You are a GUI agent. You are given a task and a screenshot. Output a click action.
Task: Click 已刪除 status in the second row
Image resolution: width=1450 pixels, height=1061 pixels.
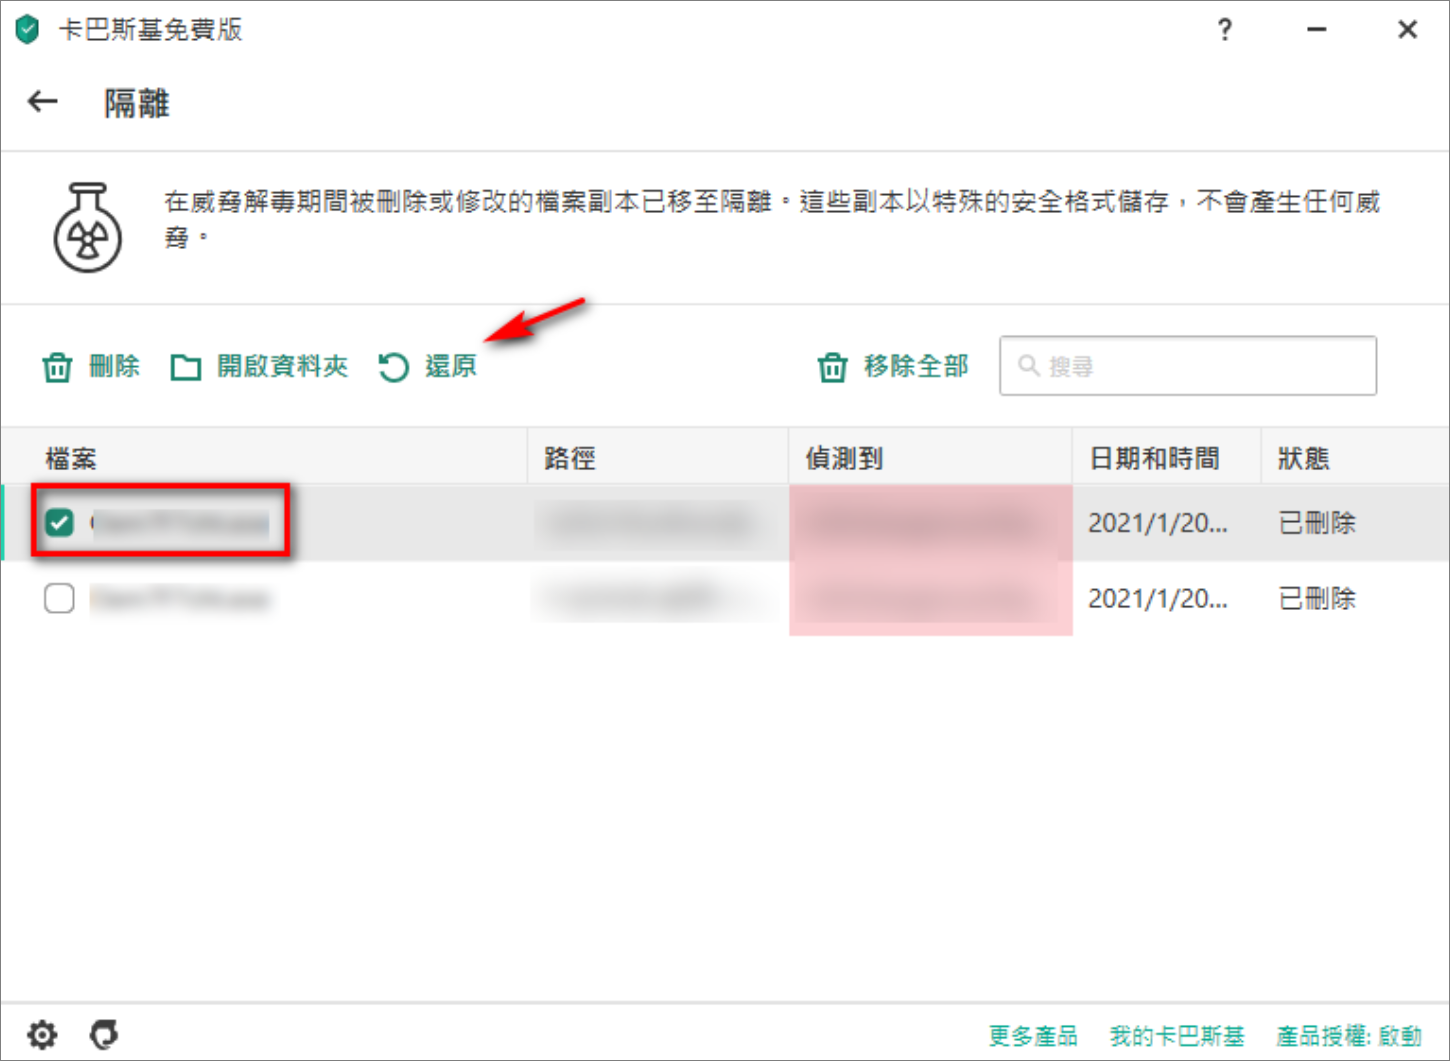click(x=1317, y=599)
